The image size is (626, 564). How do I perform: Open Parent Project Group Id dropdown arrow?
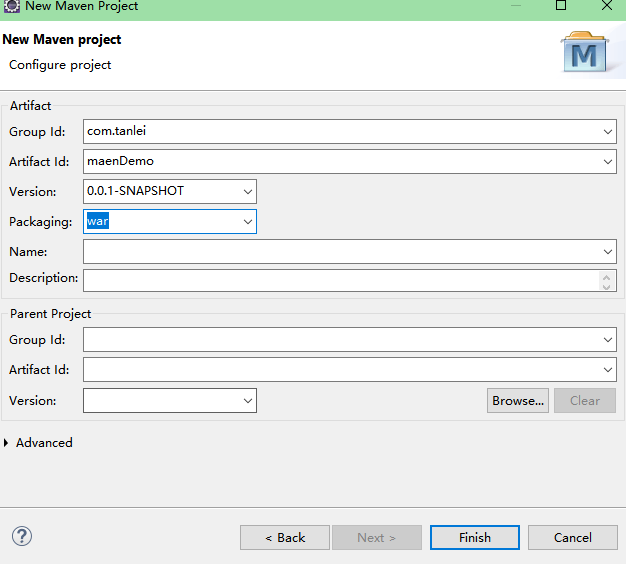608,340
